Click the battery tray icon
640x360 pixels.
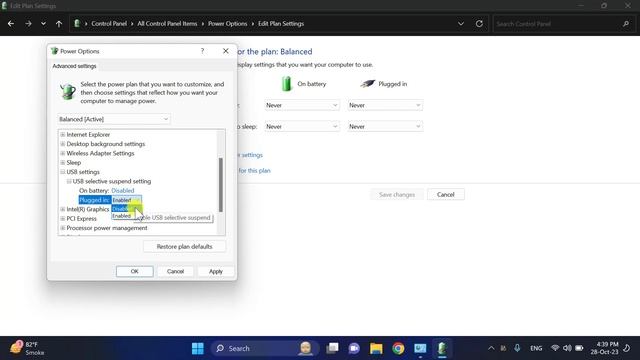click(x=579, y=348)
